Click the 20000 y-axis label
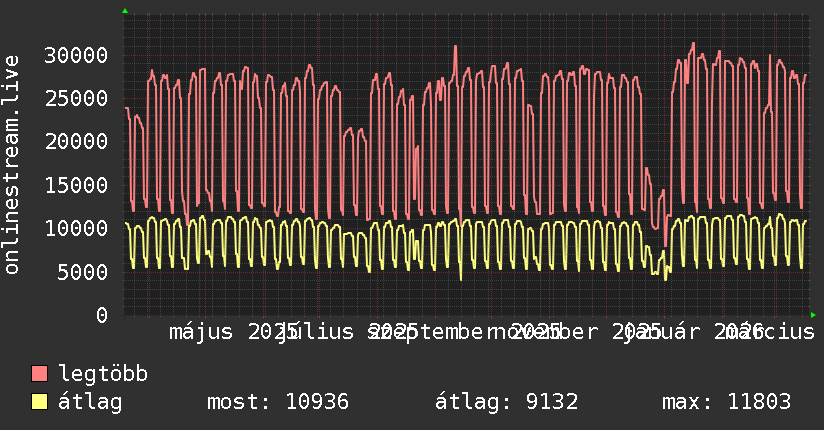This screenshot has width=824, height=430. click(x=76, y=141)
